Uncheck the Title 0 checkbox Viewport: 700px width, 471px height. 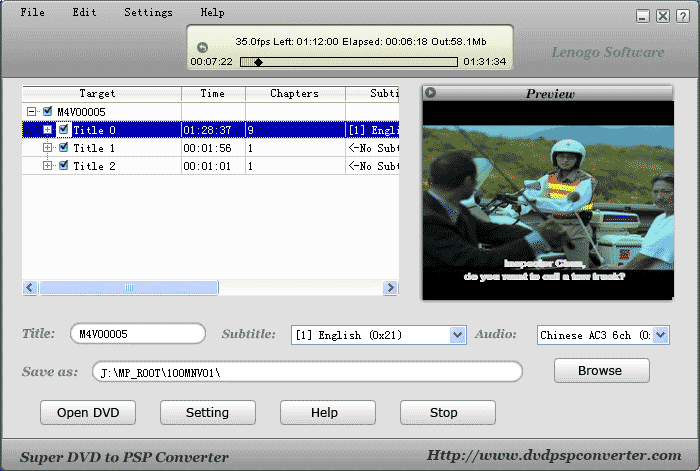click(64, 130)
